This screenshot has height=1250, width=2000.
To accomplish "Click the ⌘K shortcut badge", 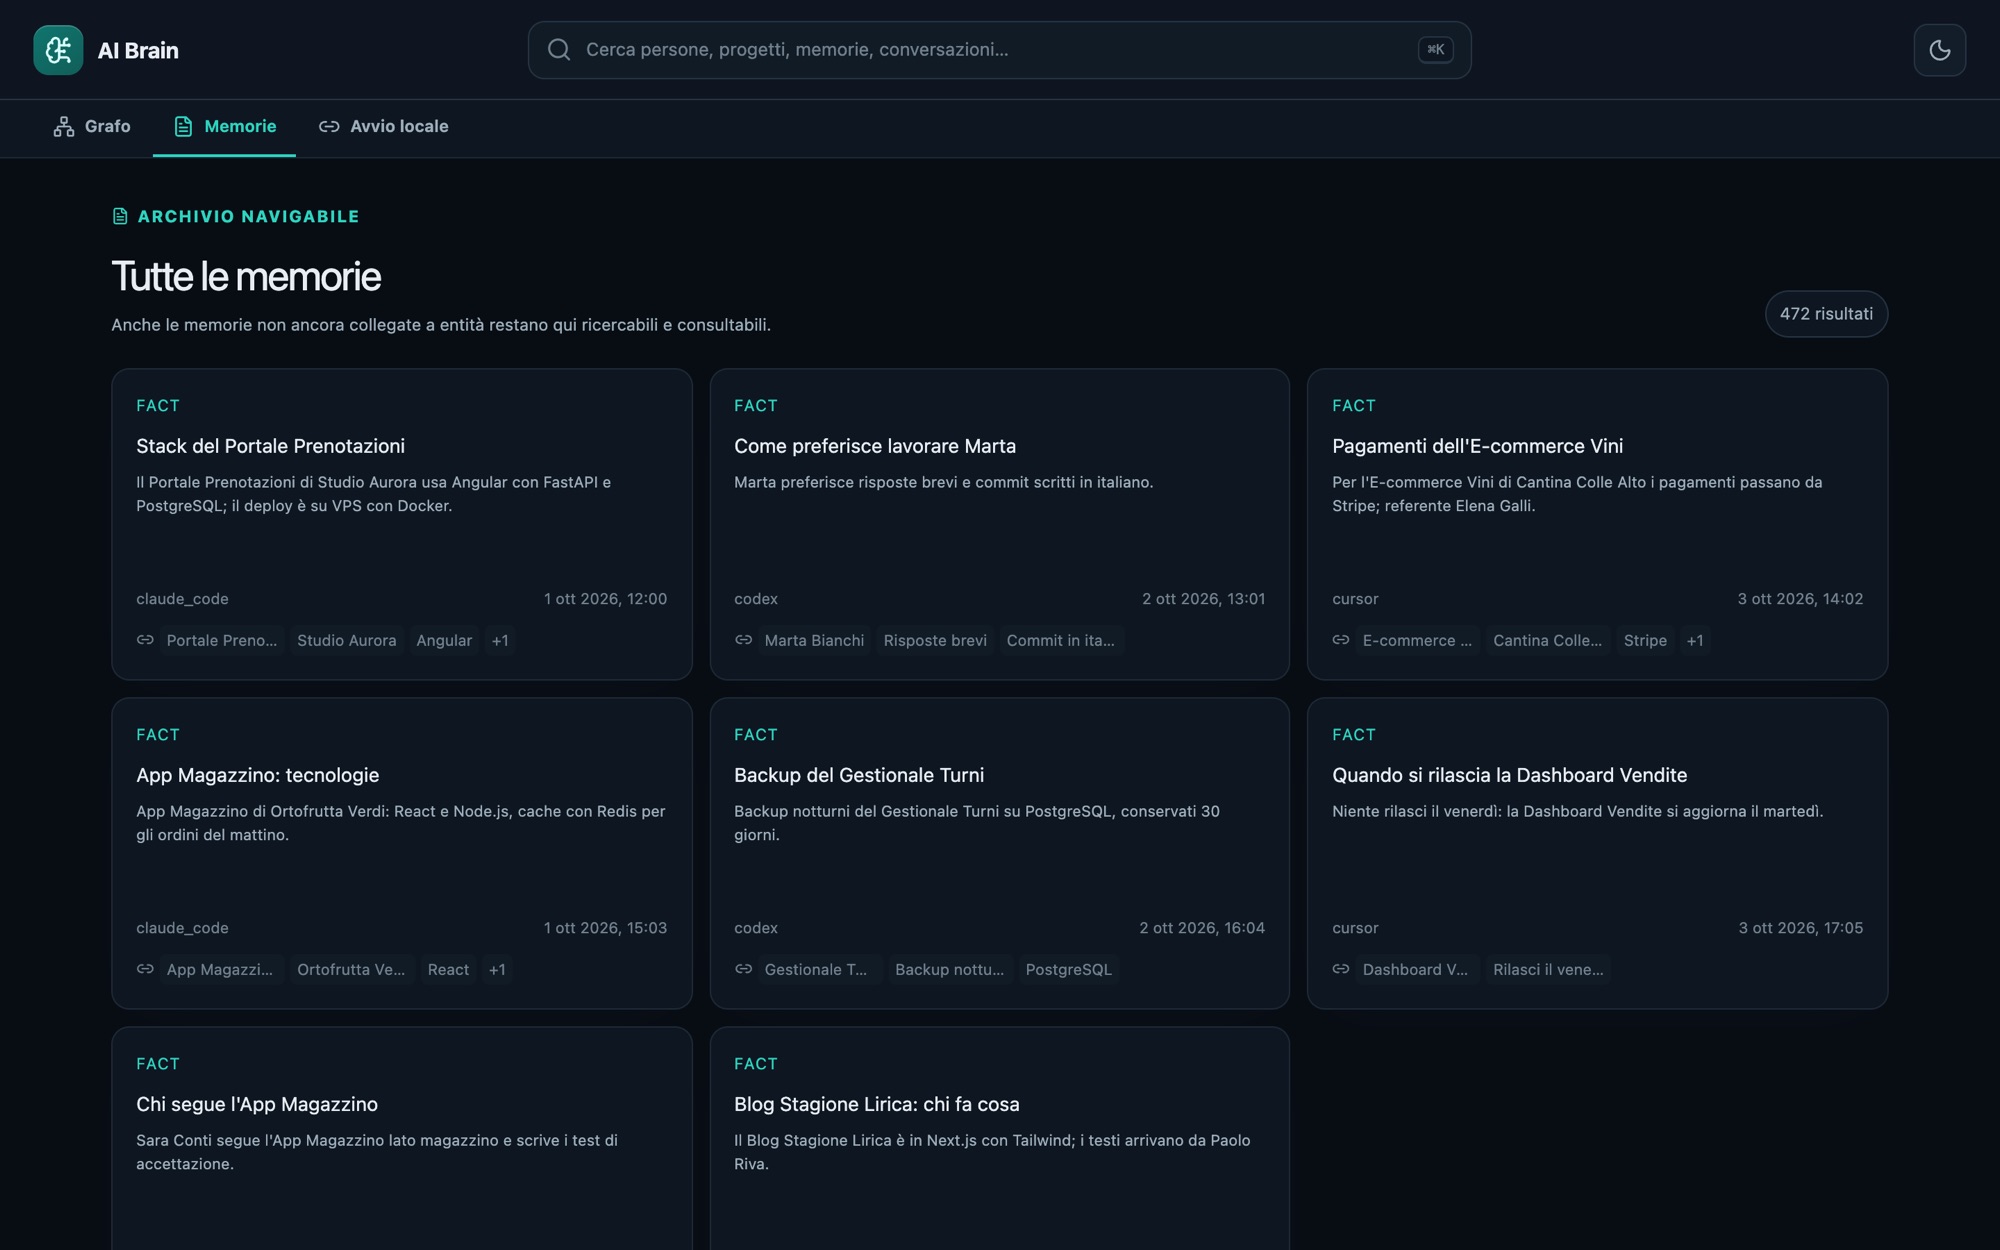I will pyautogui.click(x=1435, y=50).
